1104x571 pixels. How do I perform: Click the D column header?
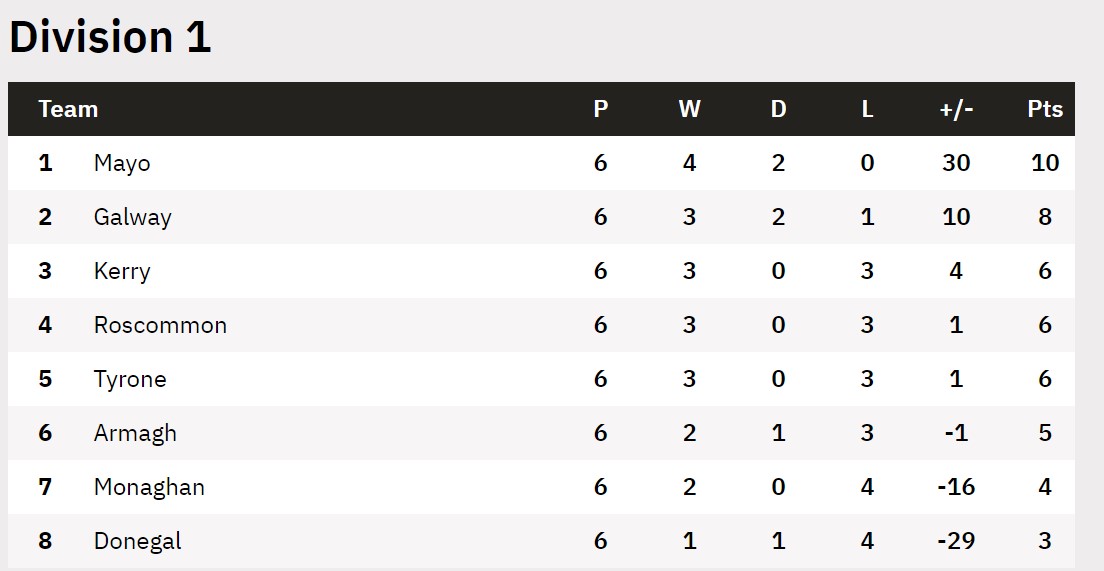coord(778,109)
